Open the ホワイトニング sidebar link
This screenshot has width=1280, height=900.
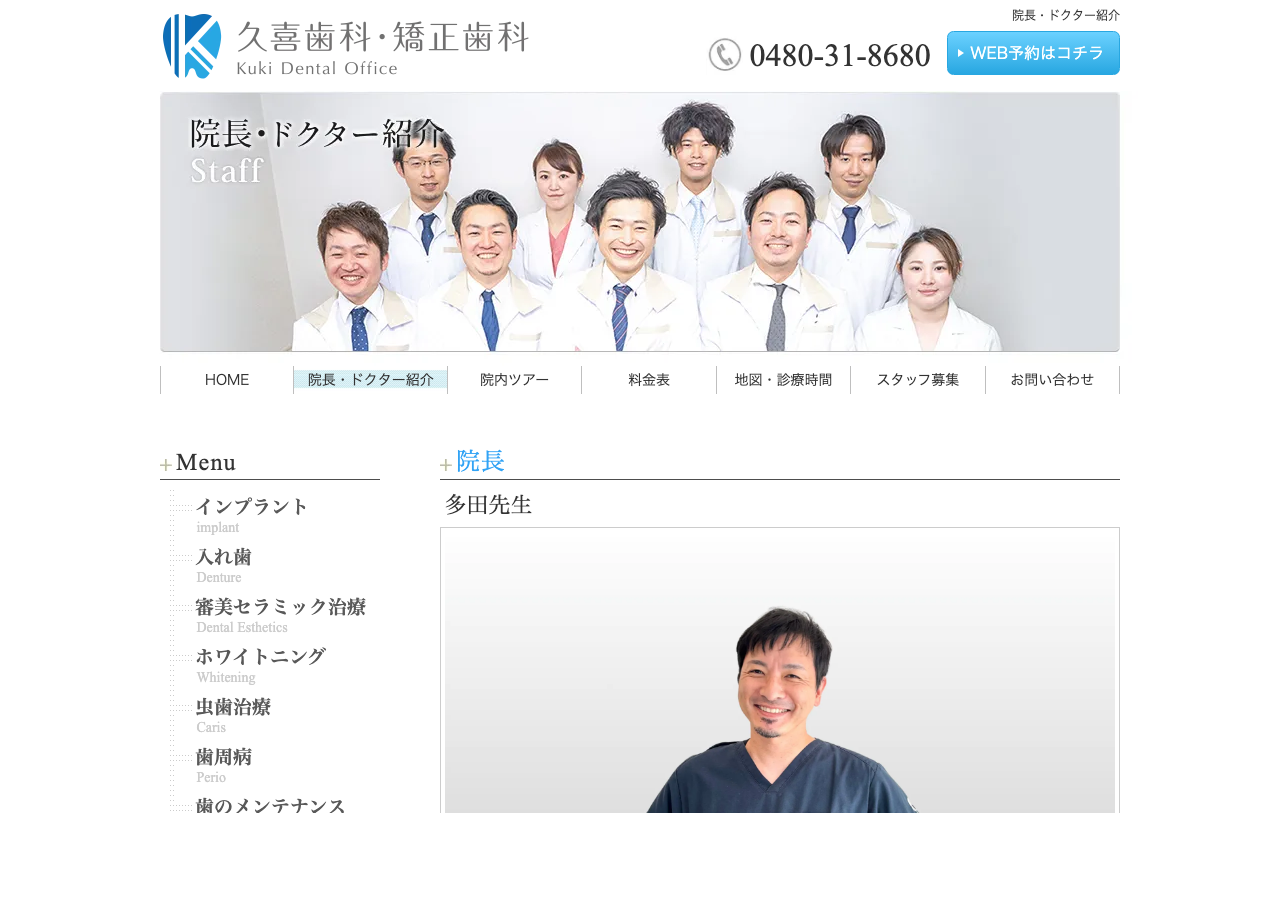click(x=260, y=665)
